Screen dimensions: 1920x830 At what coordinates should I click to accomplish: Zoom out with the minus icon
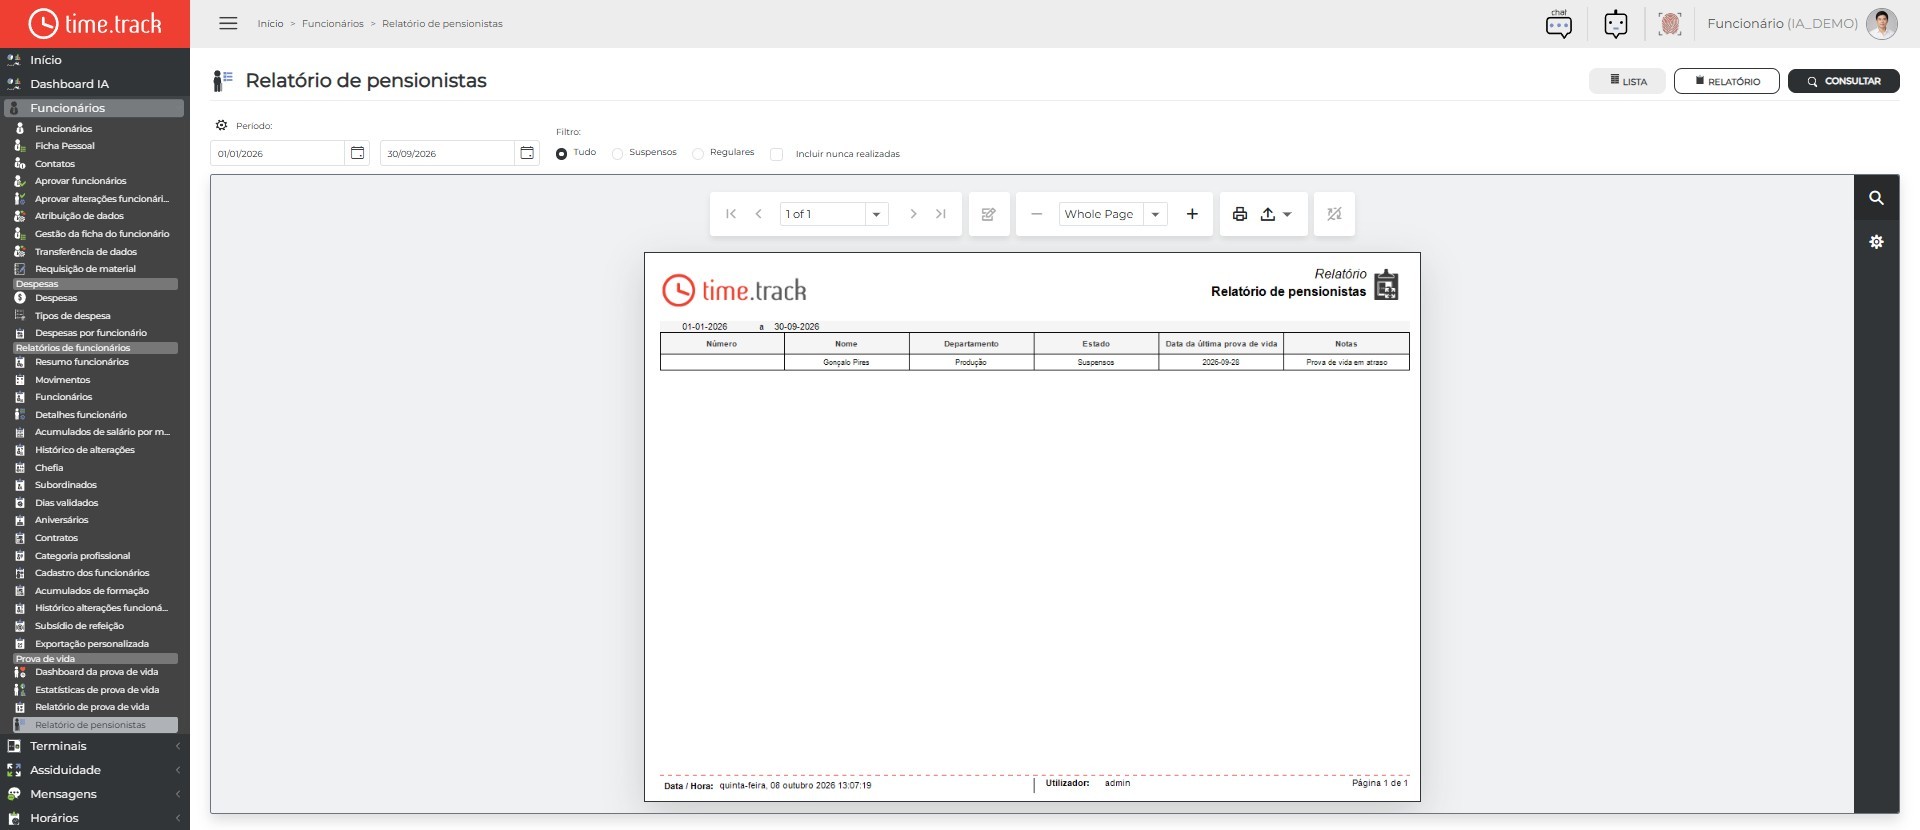tap(1037, 214)
